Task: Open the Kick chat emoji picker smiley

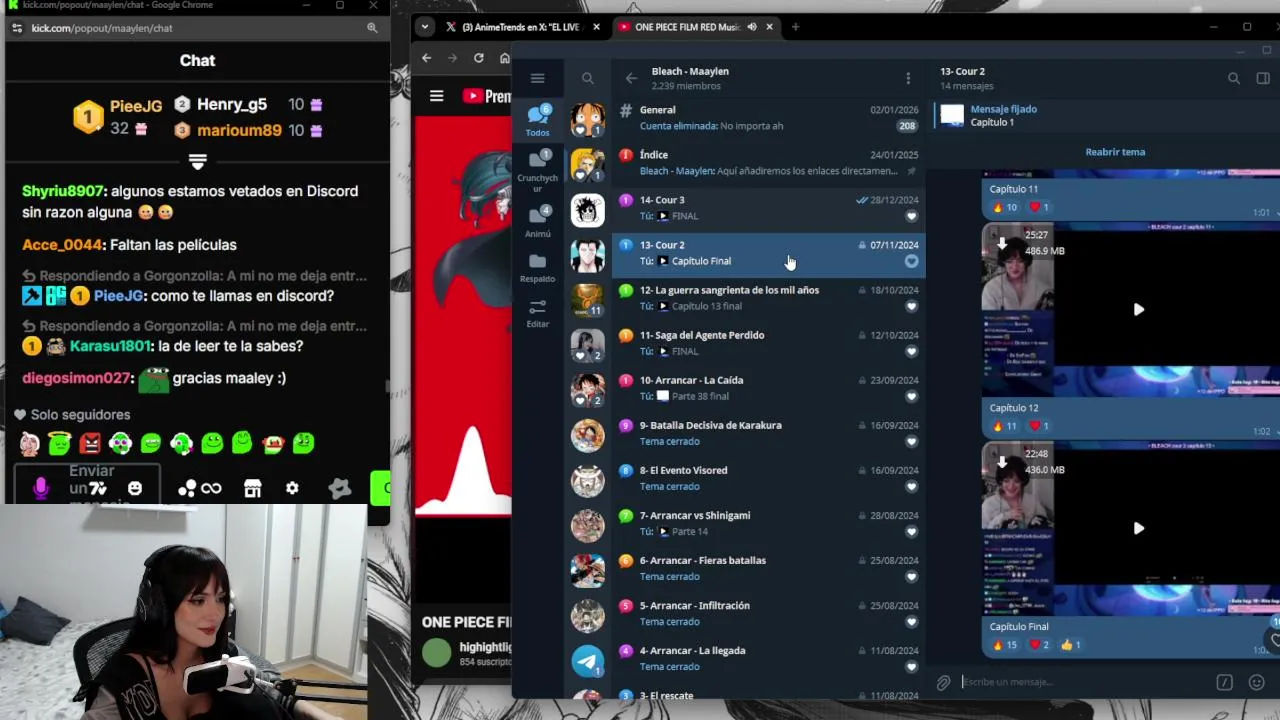Action: tap(135, 488)
